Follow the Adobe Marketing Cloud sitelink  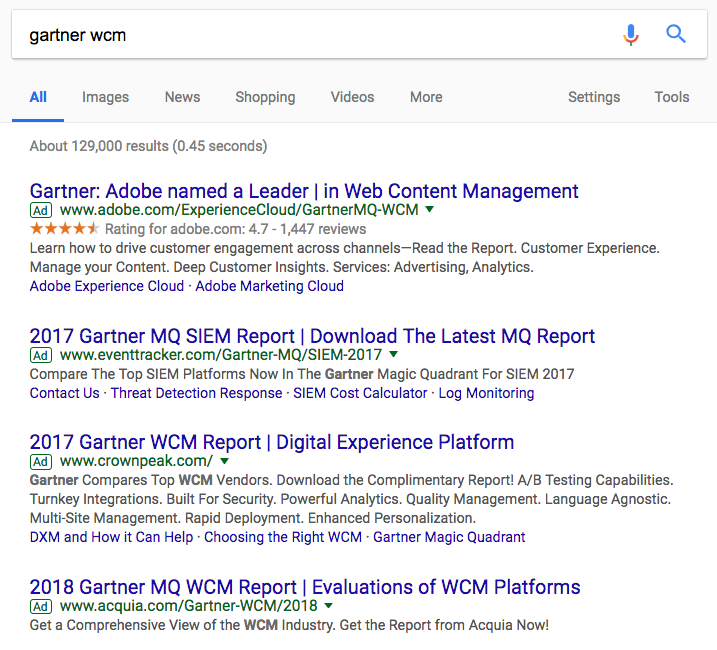pos(270,286)
